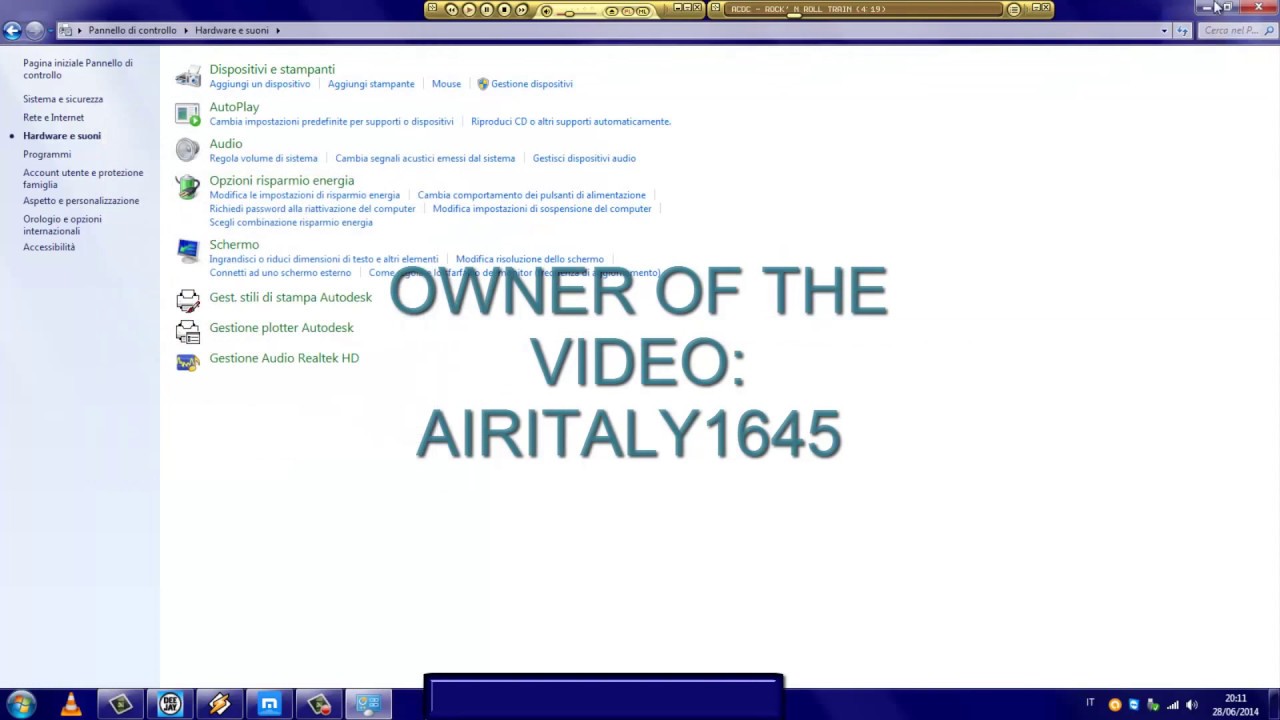The width and height of the screenshot is (1280, 720).
Task: Click Safely Remove Hardware tray icon
Action: pos(1153,705)
